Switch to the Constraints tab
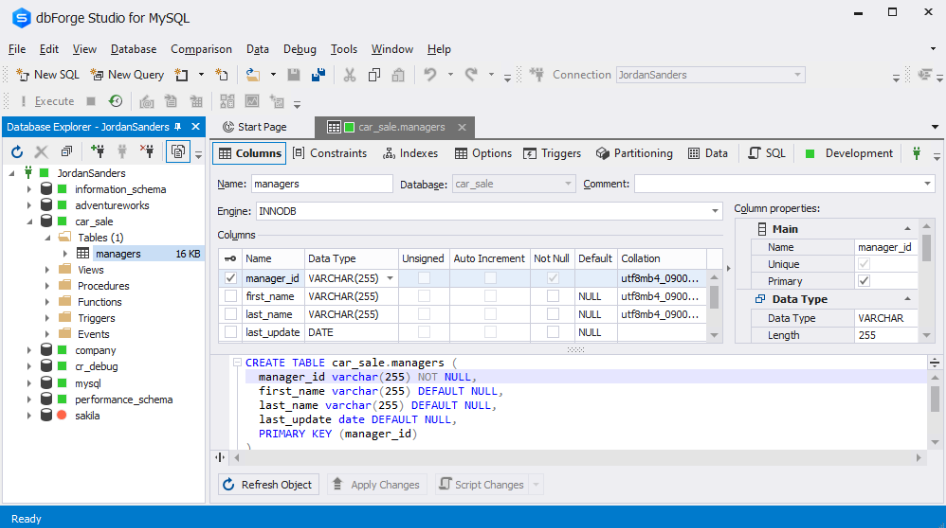 [x=330, y=153]
